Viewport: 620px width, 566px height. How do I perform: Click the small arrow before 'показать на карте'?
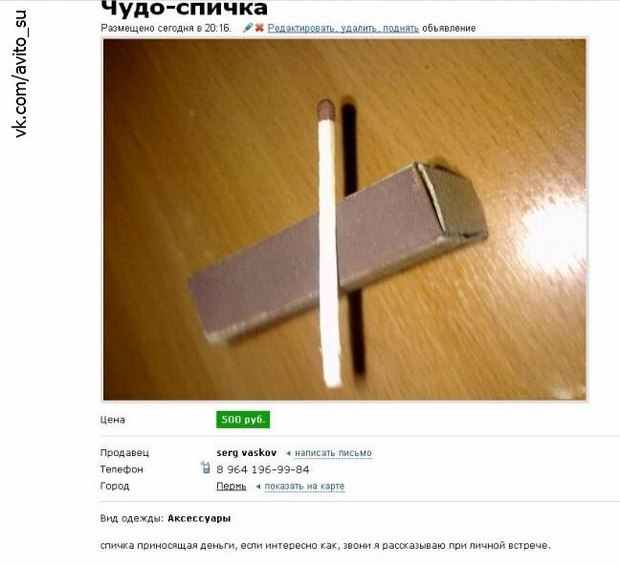[258, 486]
